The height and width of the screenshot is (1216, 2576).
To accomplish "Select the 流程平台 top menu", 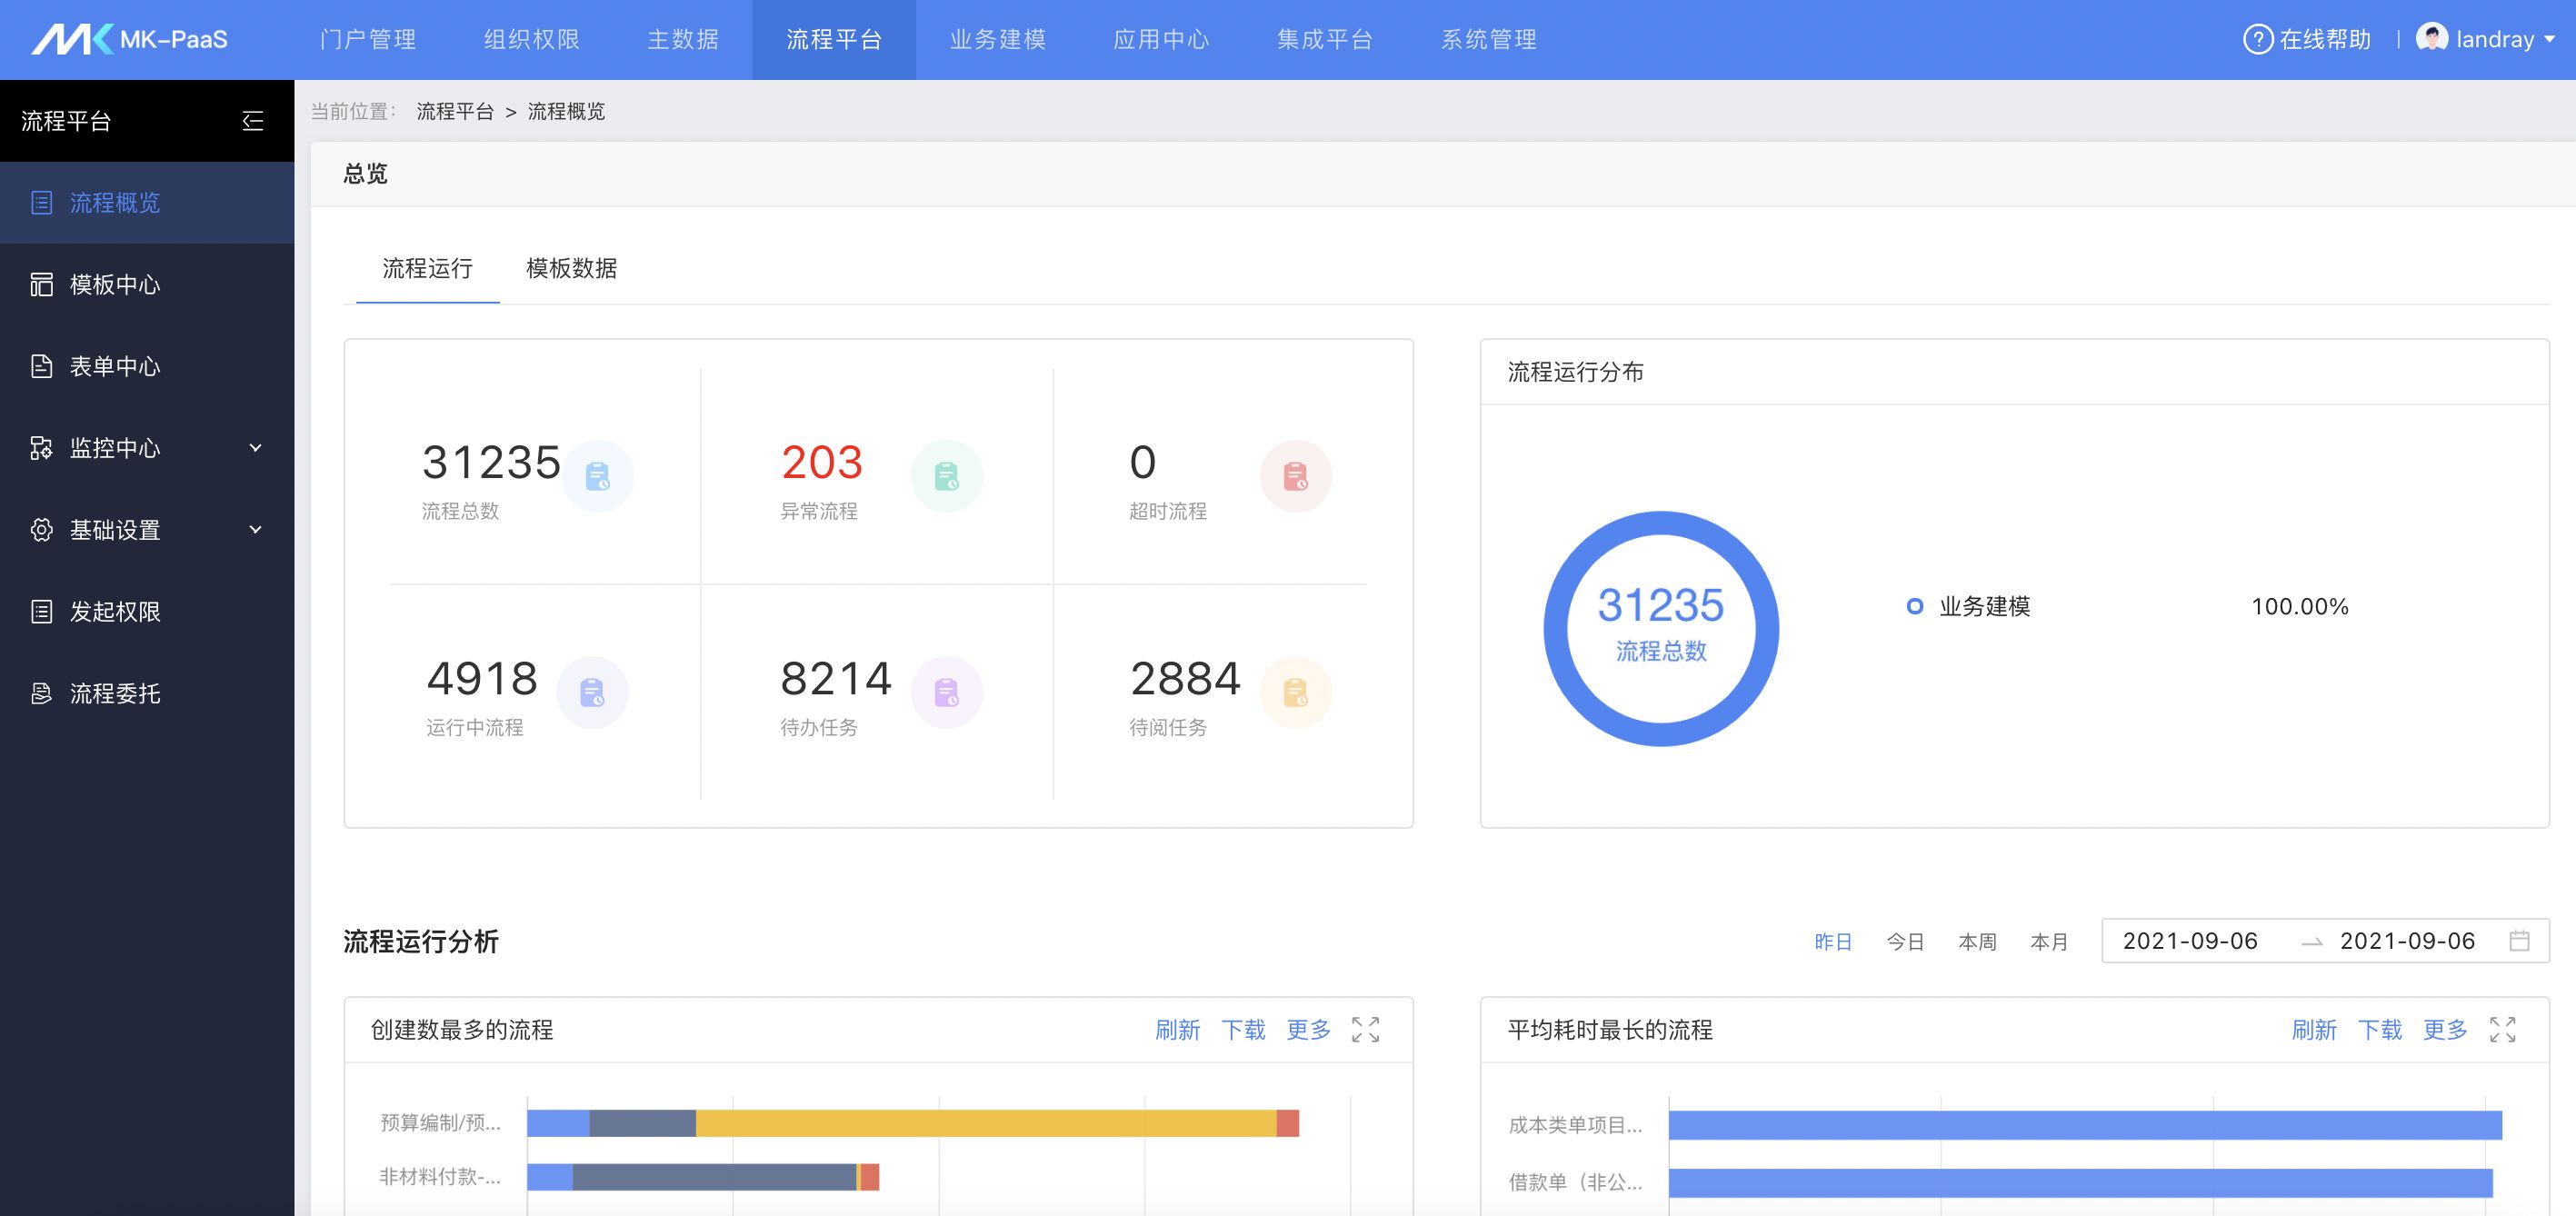I will (834, 39).
